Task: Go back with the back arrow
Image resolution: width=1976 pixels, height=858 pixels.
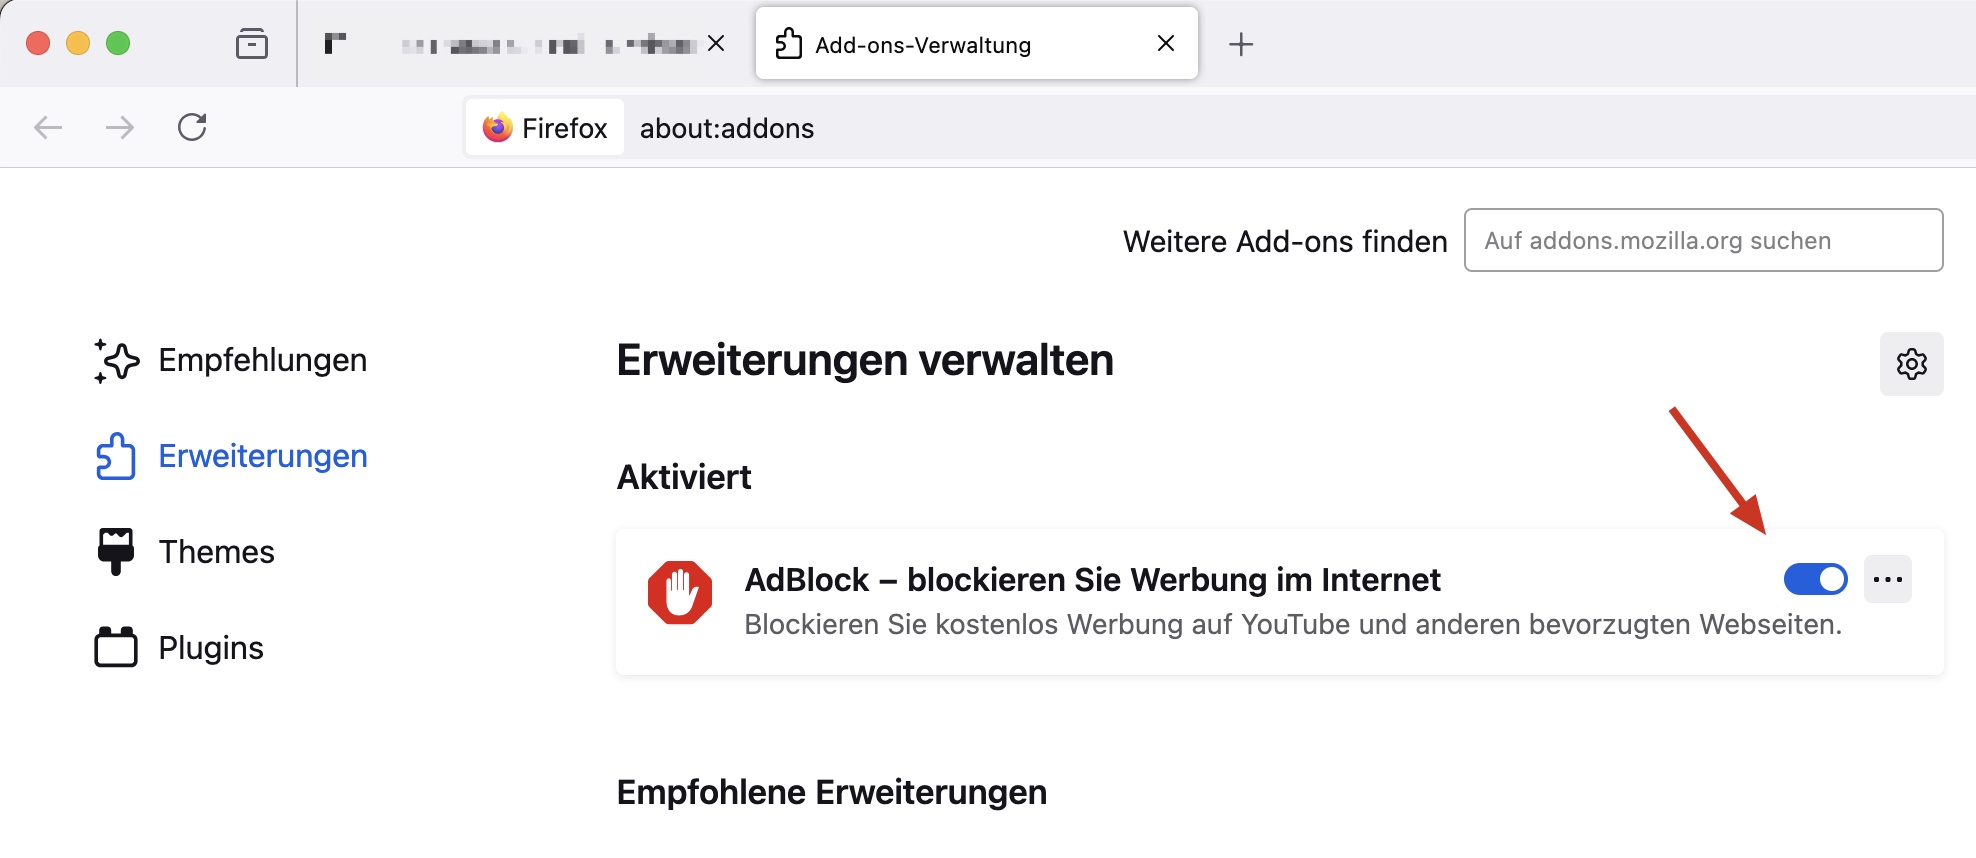Action: (48, 127)
